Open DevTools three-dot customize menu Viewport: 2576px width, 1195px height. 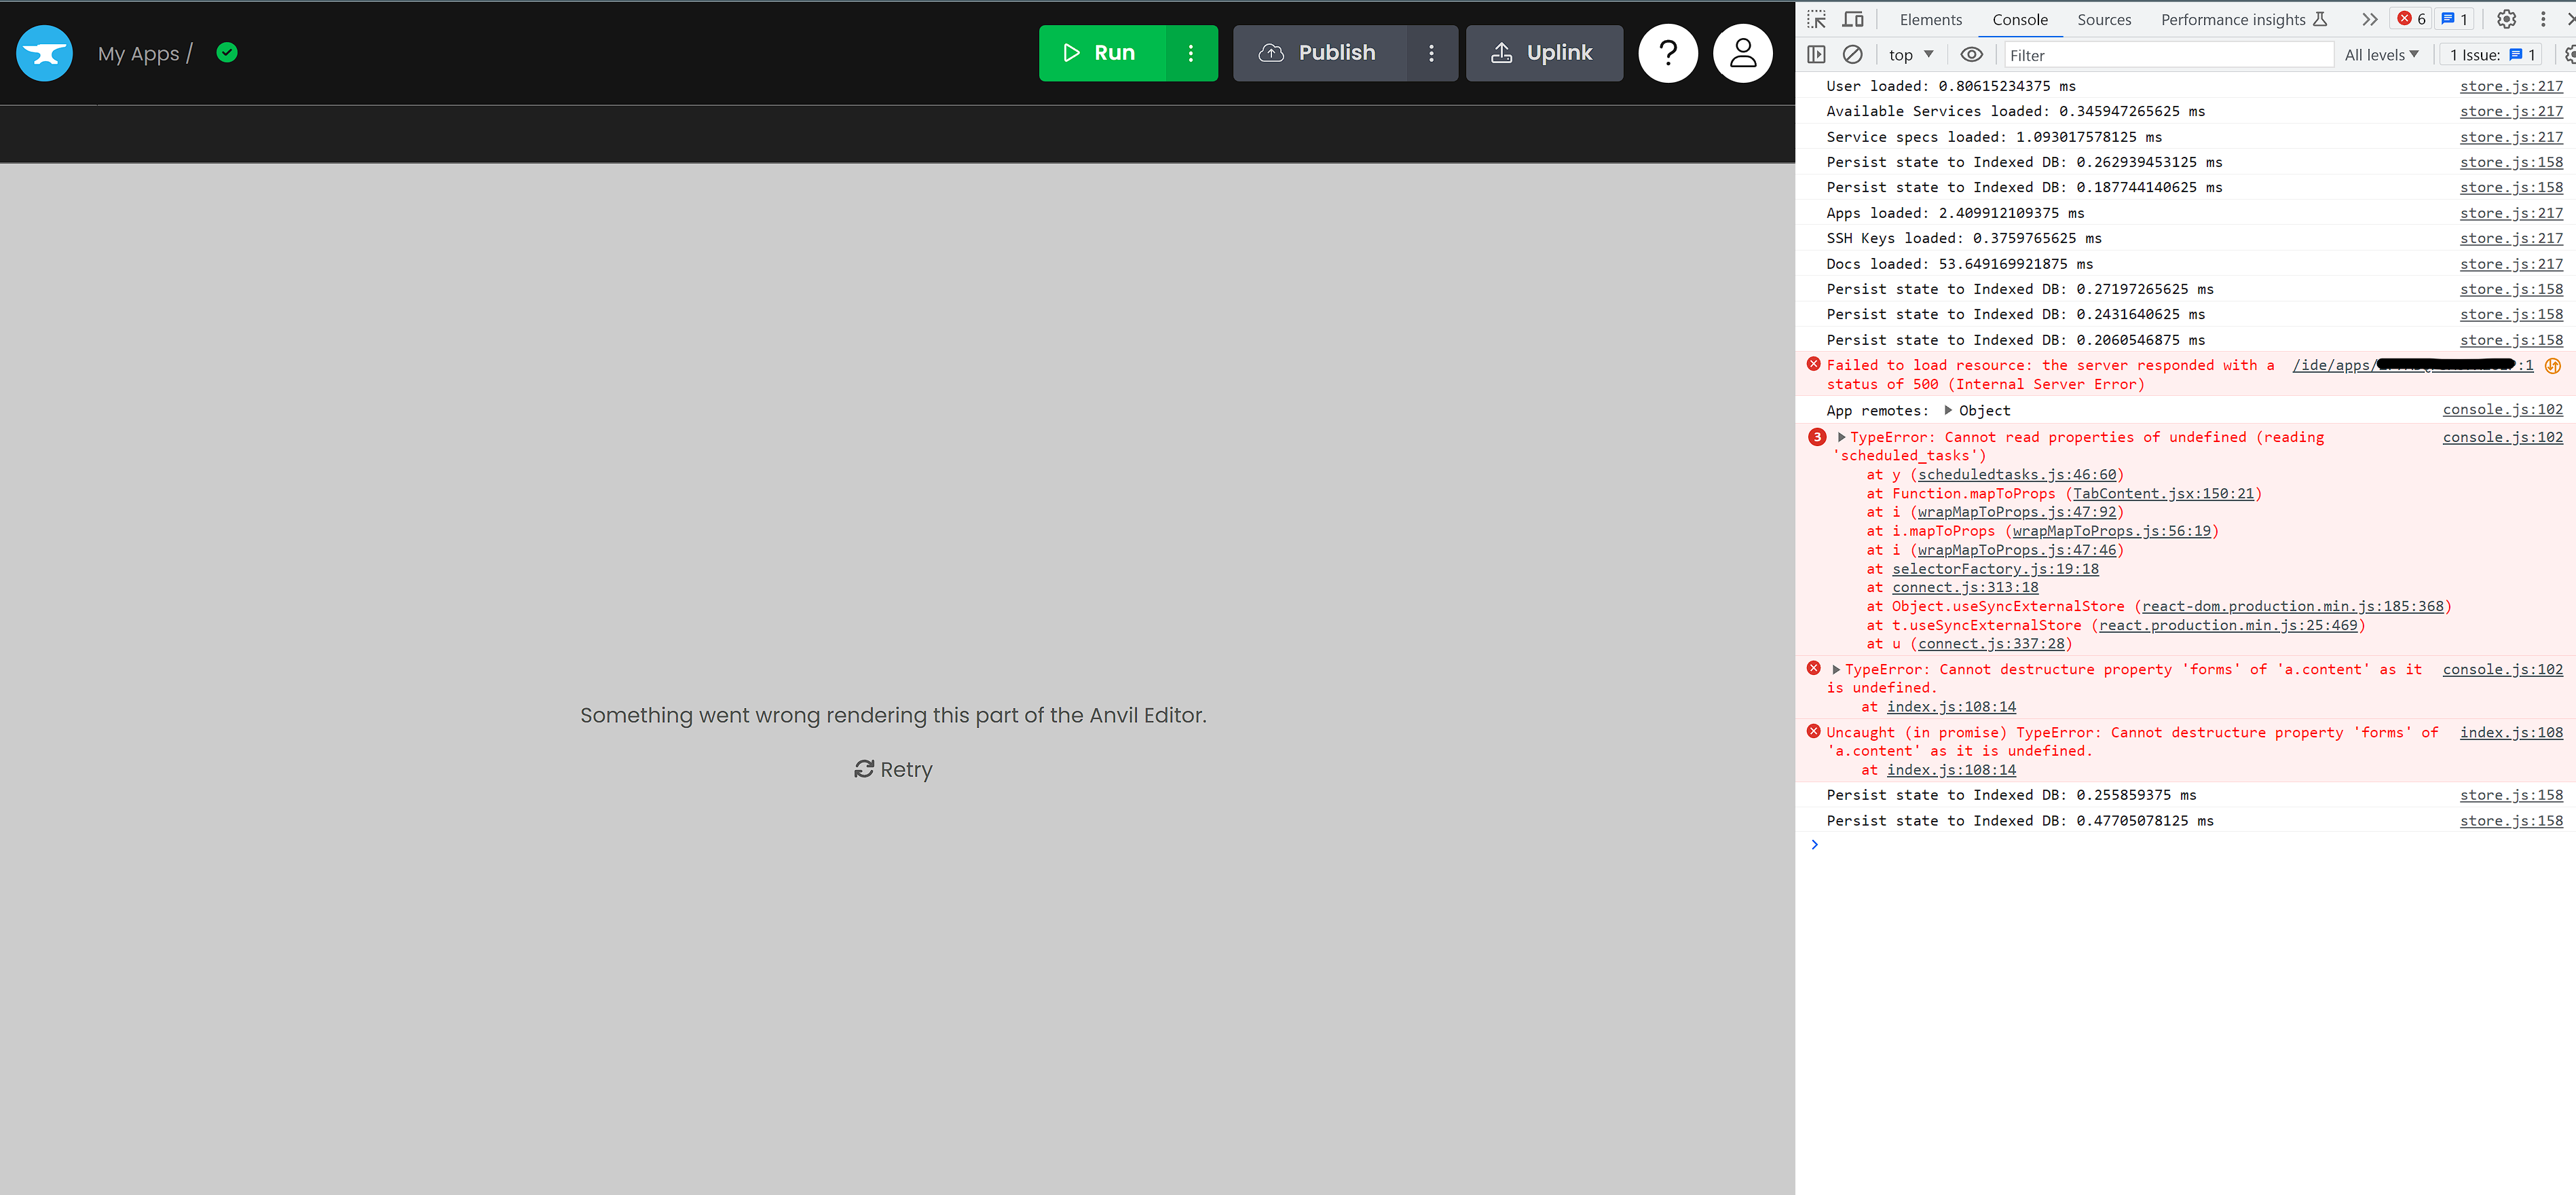pyautogui.click(x=2543, y=19)
